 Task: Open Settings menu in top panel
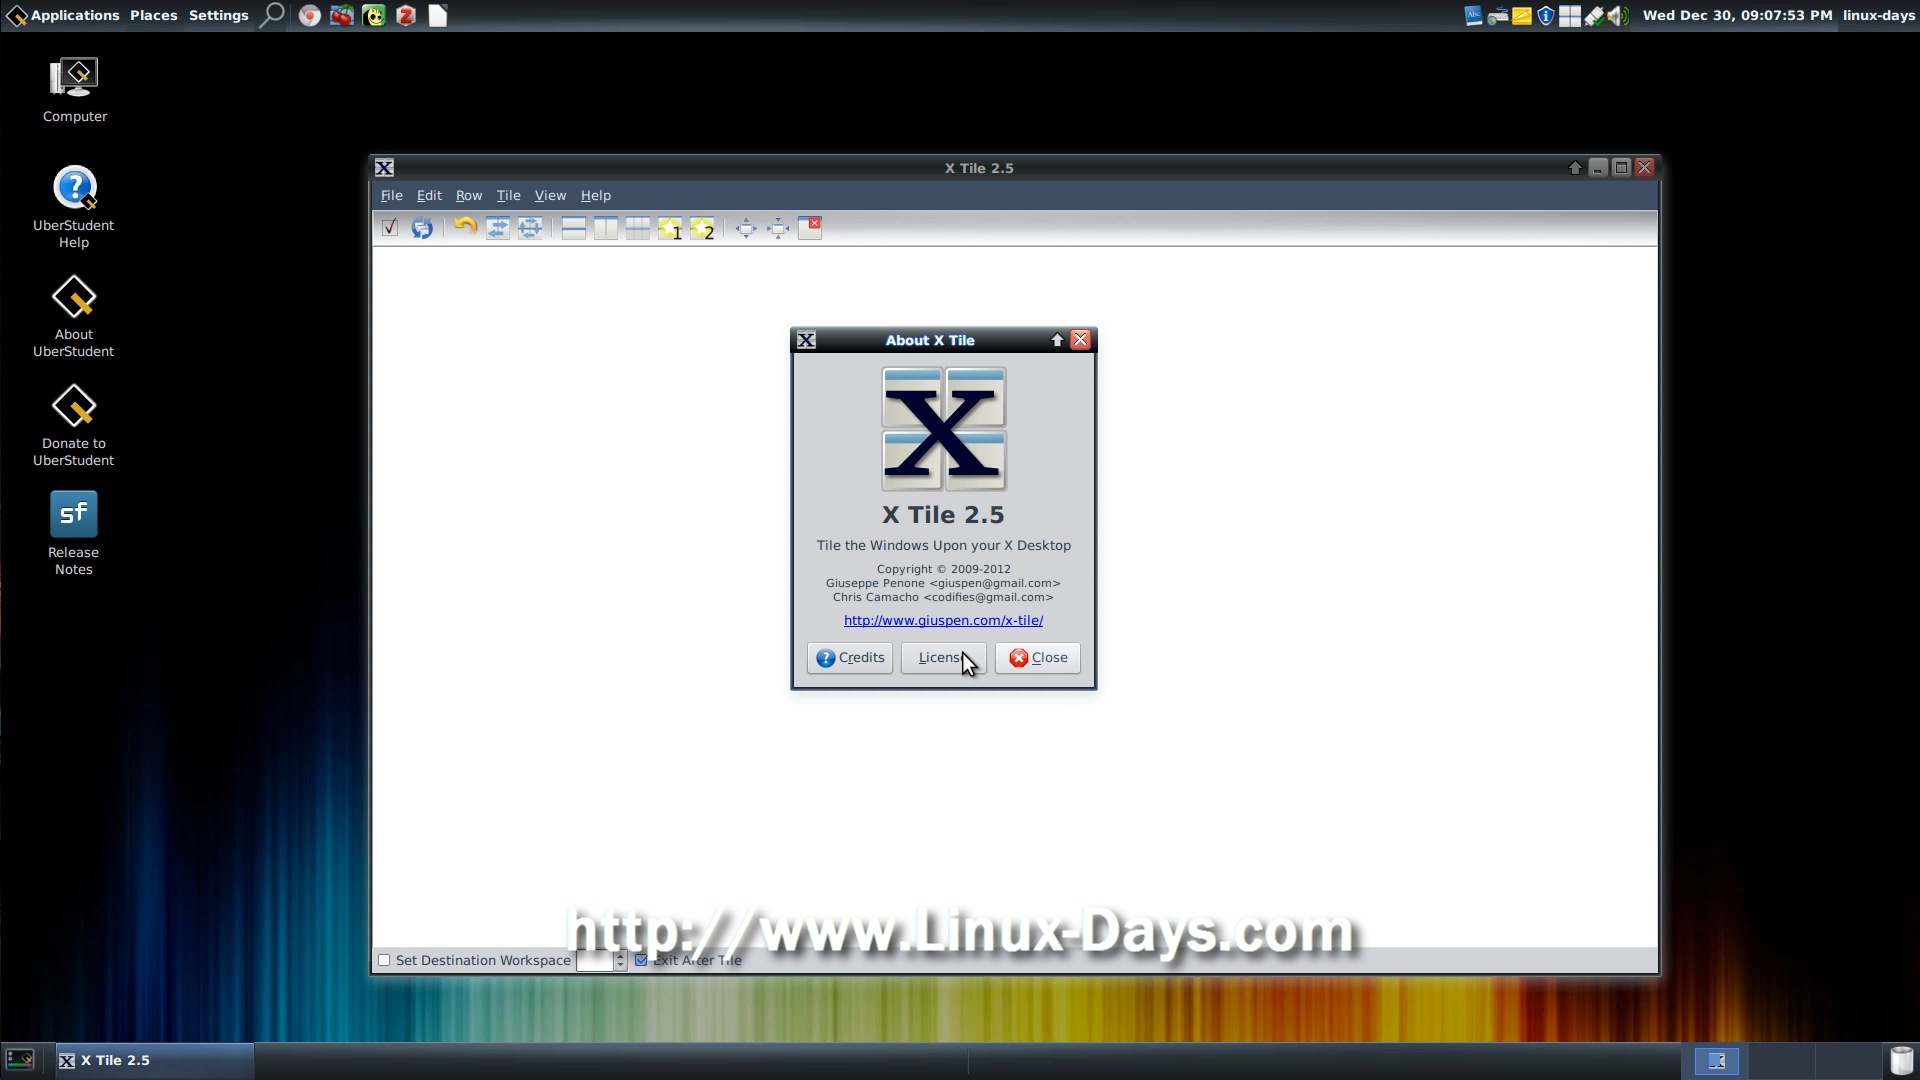tap(218, 15)
